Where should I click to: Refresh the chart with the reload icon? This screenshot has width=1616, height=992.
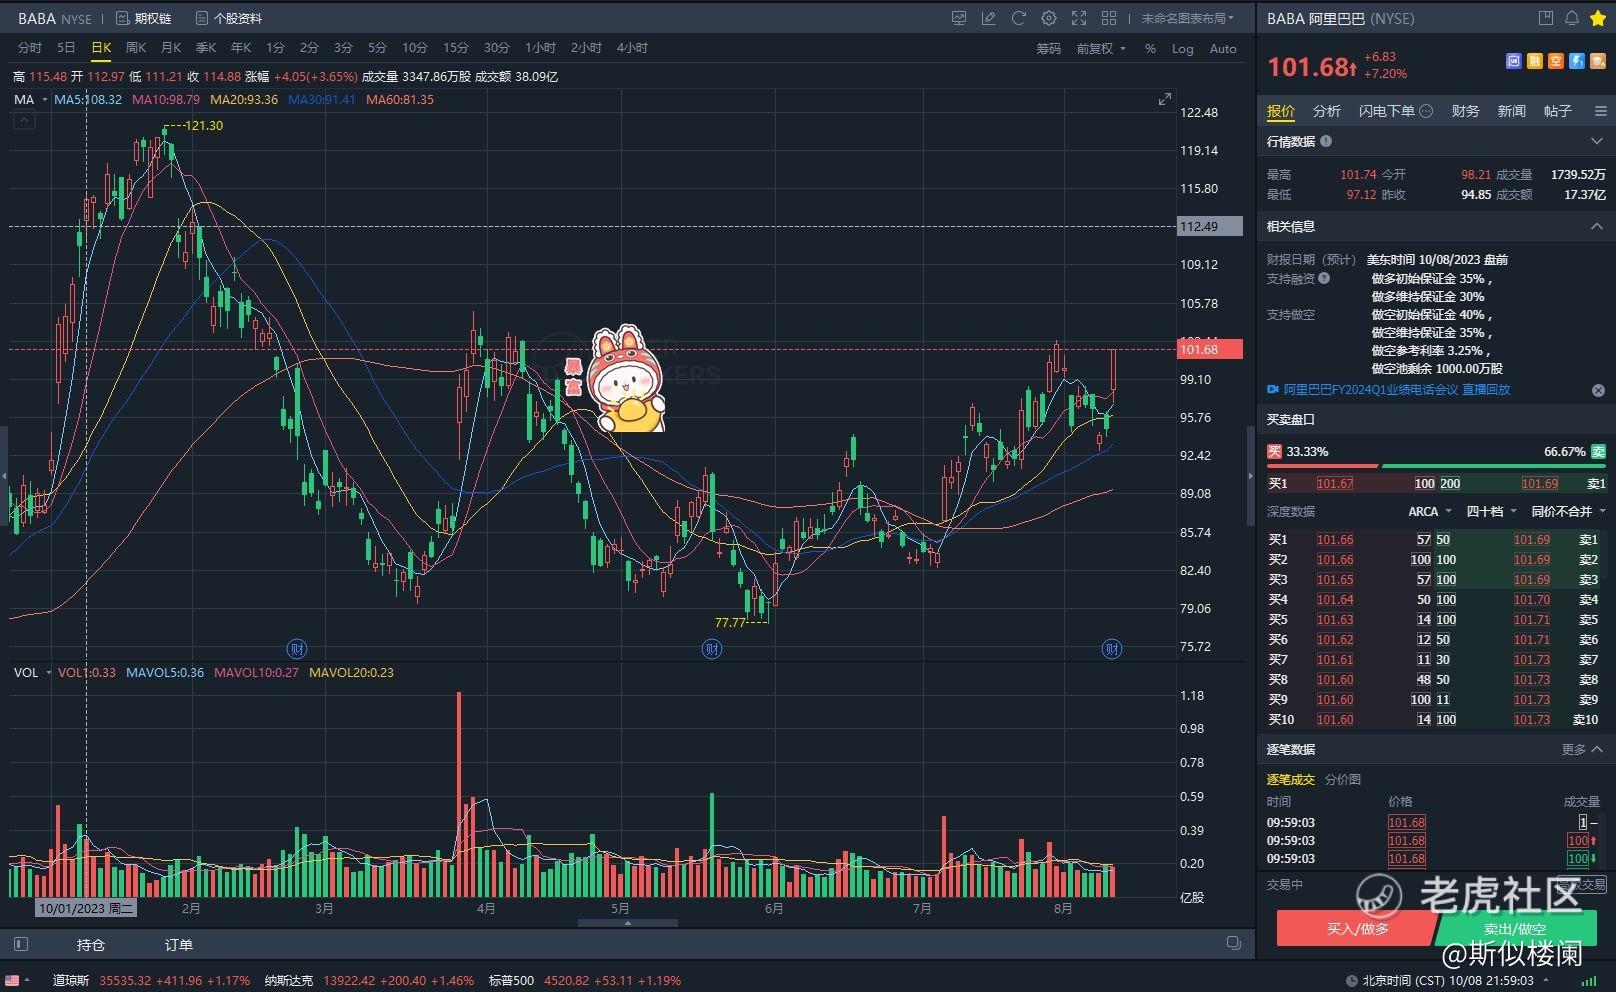point(1019,18)
